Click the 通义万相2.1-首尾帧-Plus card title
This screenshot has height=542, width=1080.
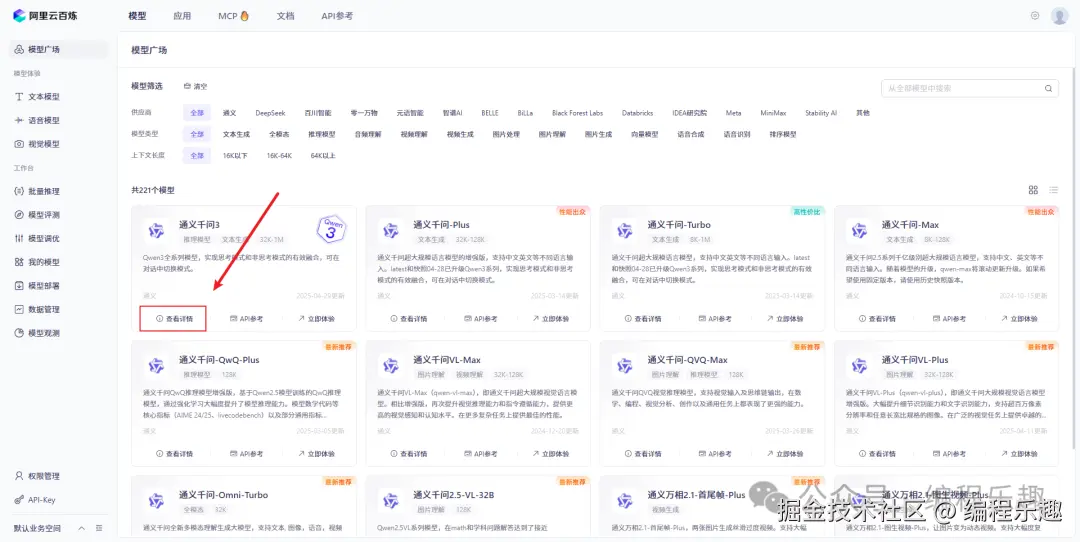click(x=696, y=495)
